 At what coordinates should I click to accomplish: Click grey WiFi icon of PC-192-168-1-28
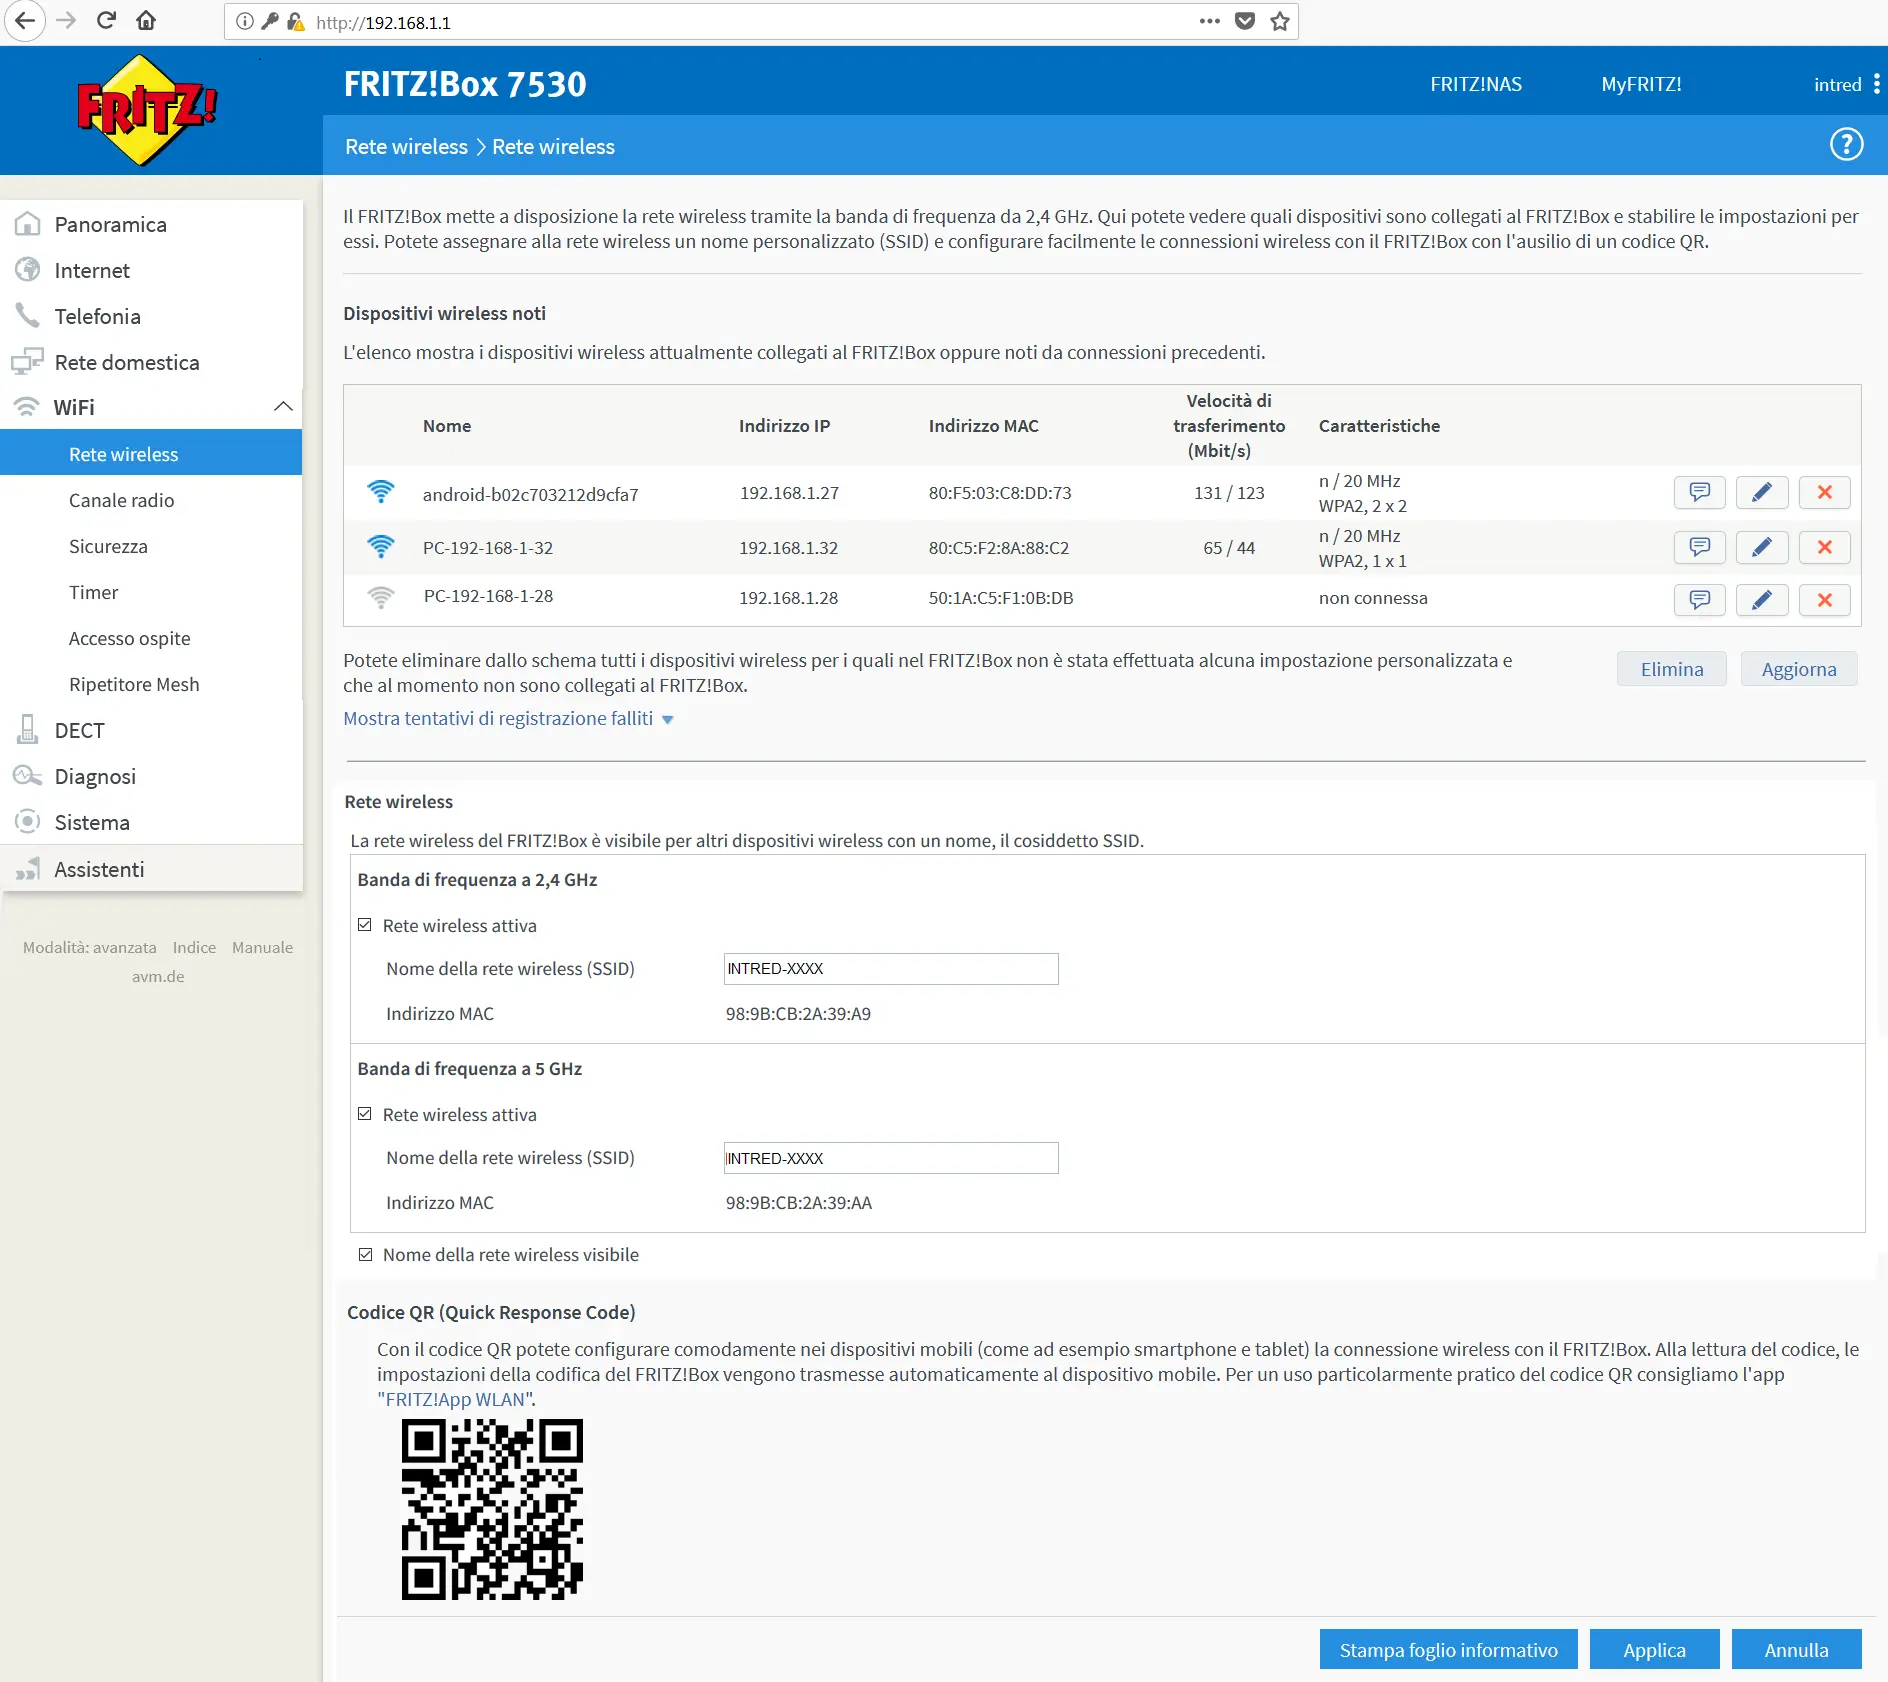pos(381,597)
